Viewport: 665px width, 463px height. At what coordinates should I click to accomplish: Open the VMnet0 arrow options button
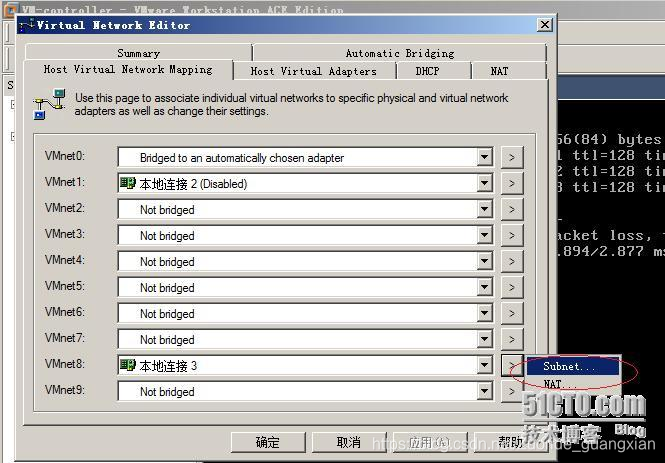tap(512, 157)
